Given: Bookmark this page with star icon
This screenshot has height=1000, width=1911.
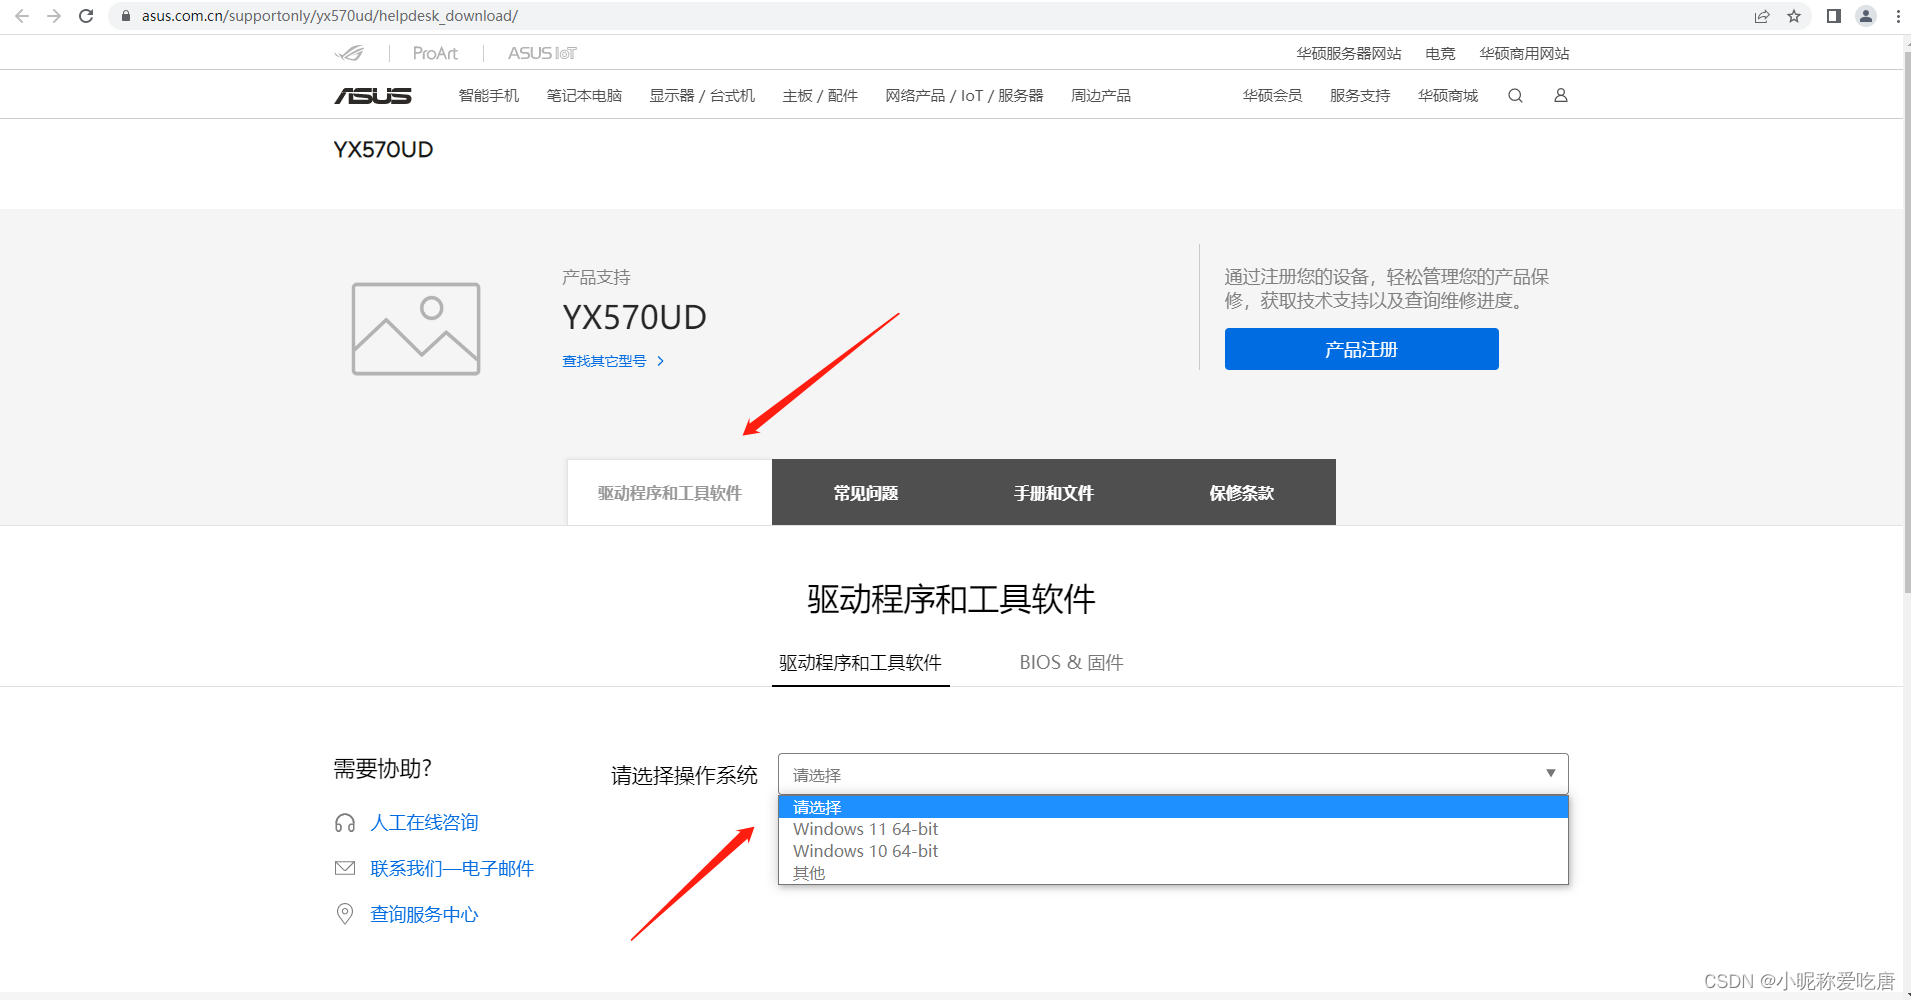Looking at the screenshot, I should 1794,16.
